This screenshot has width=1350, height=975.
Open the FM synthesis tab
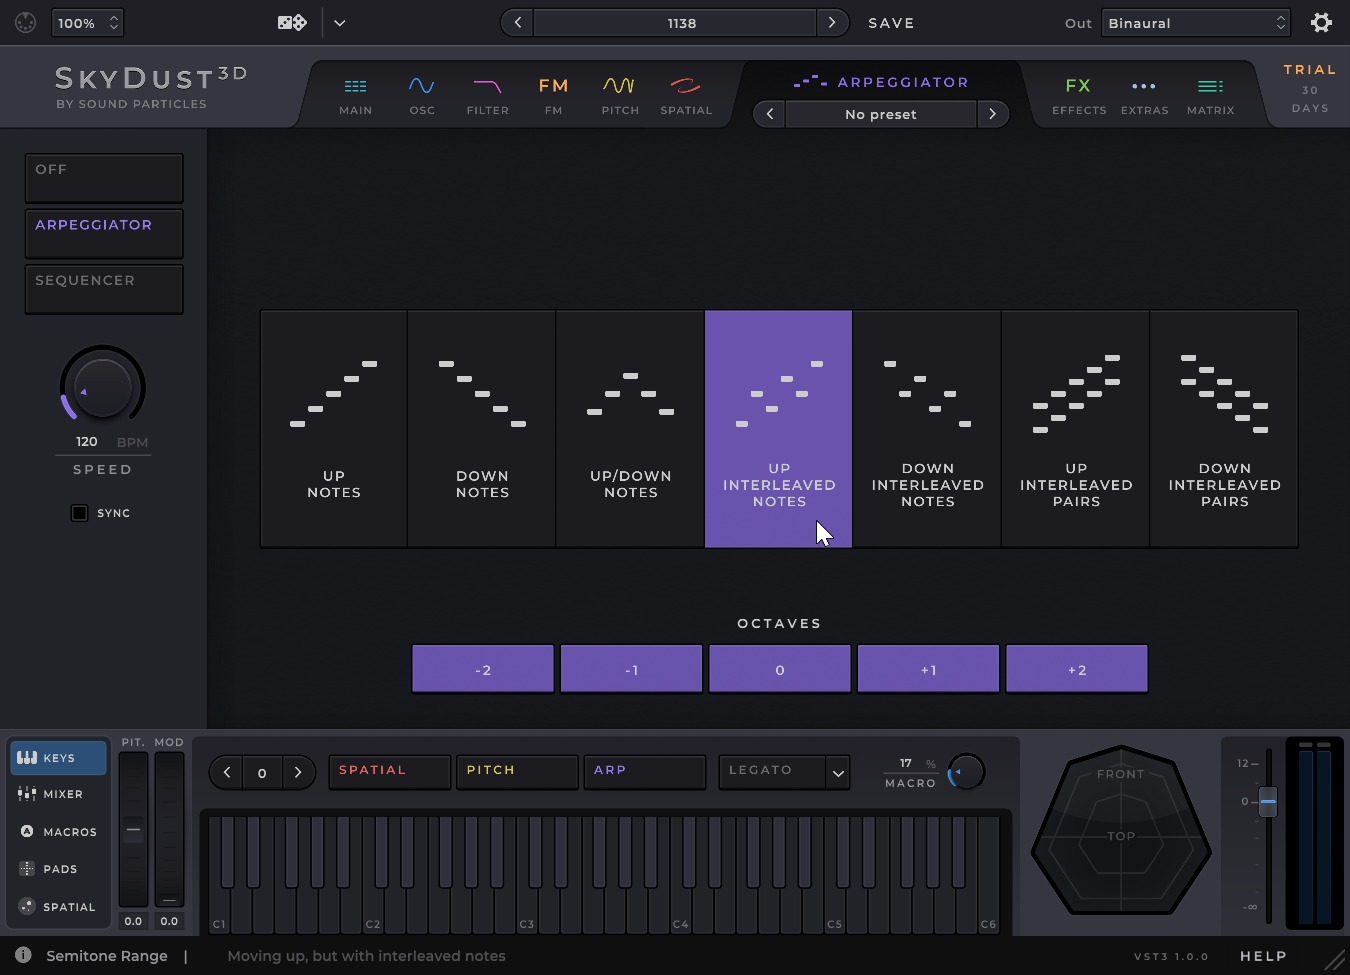[553, 96]
